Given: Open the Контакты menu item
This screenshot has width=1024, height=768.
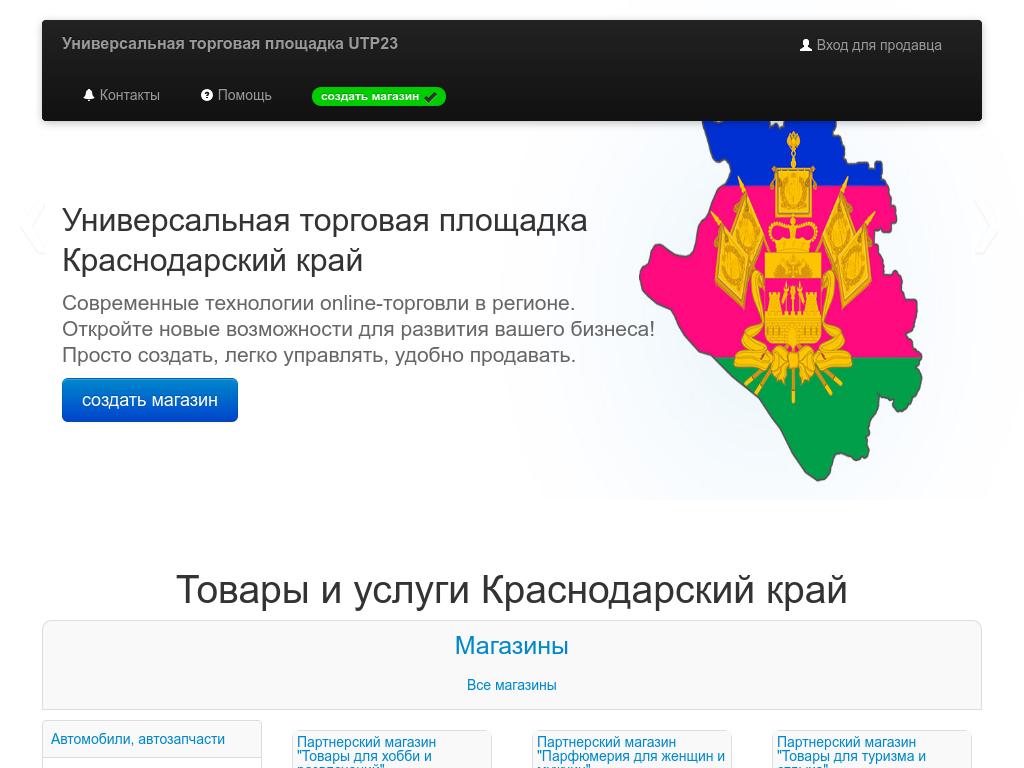Looking at the screenshot, I should 129,95.
